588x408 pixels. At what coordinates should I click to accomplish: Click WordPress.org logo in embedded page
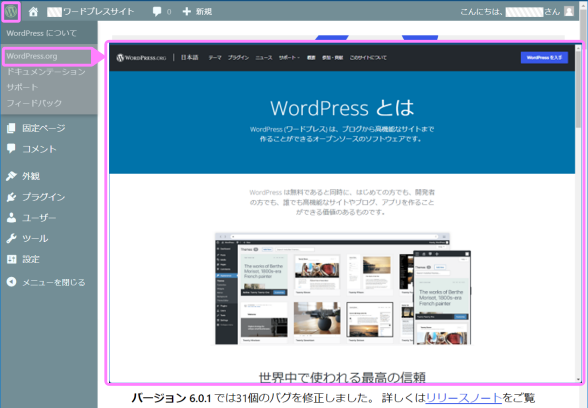141,58
